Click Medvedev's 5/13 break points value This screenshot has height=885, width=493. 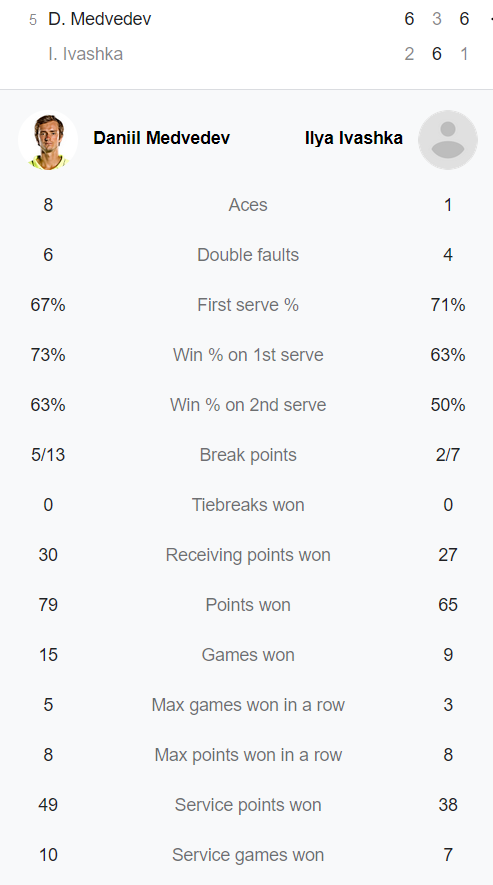point(48,455)
